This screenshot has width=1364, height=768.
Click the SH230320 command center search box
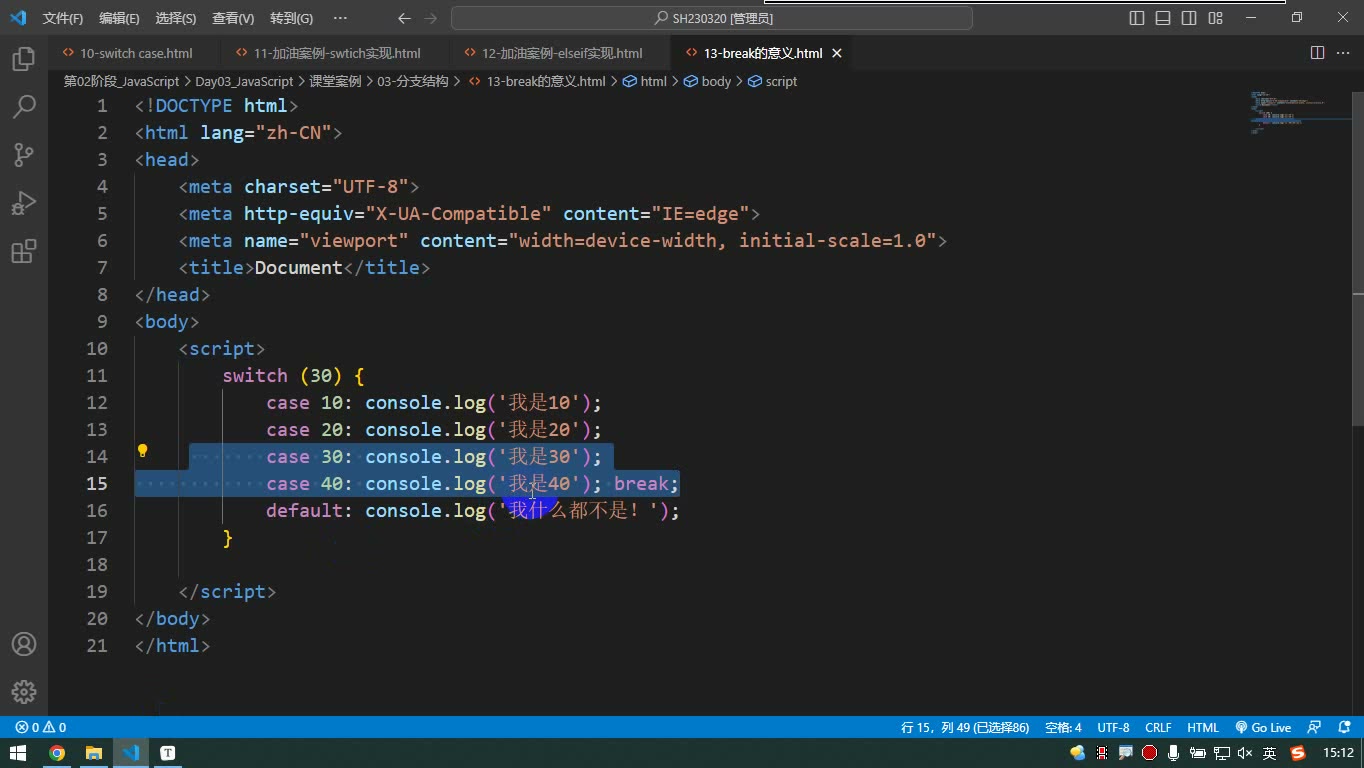pyautogui.click(x=712, y=18)
